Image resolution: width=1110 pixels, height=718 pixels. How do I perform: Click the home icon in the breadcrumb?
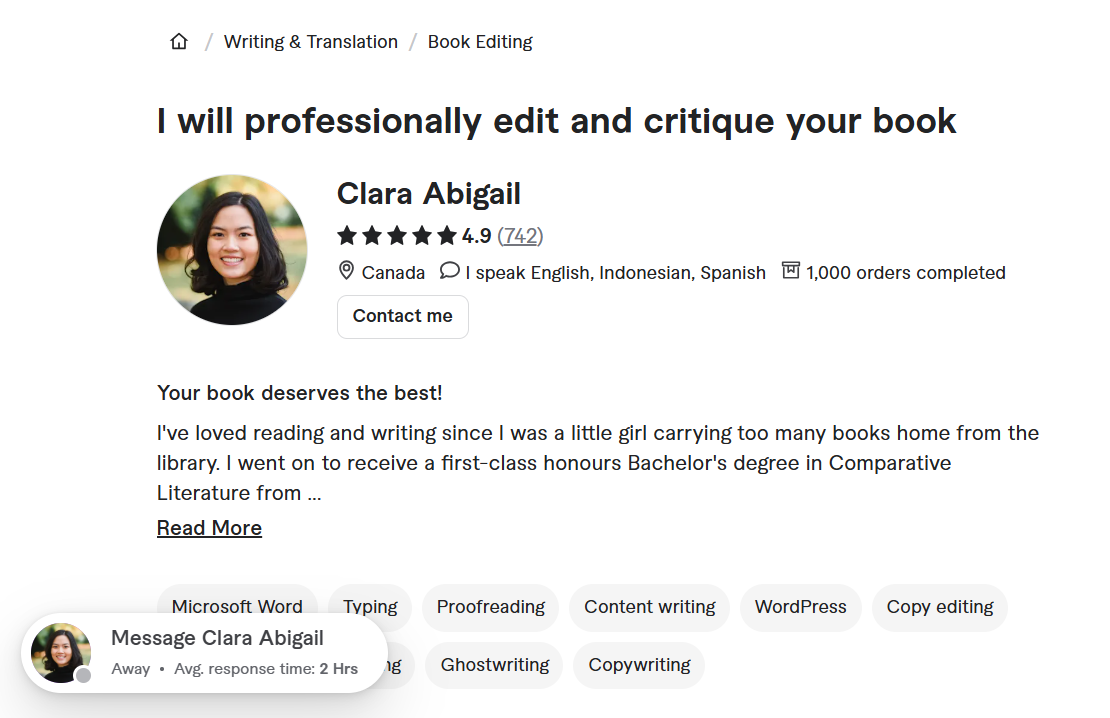(x=178, y=41)
